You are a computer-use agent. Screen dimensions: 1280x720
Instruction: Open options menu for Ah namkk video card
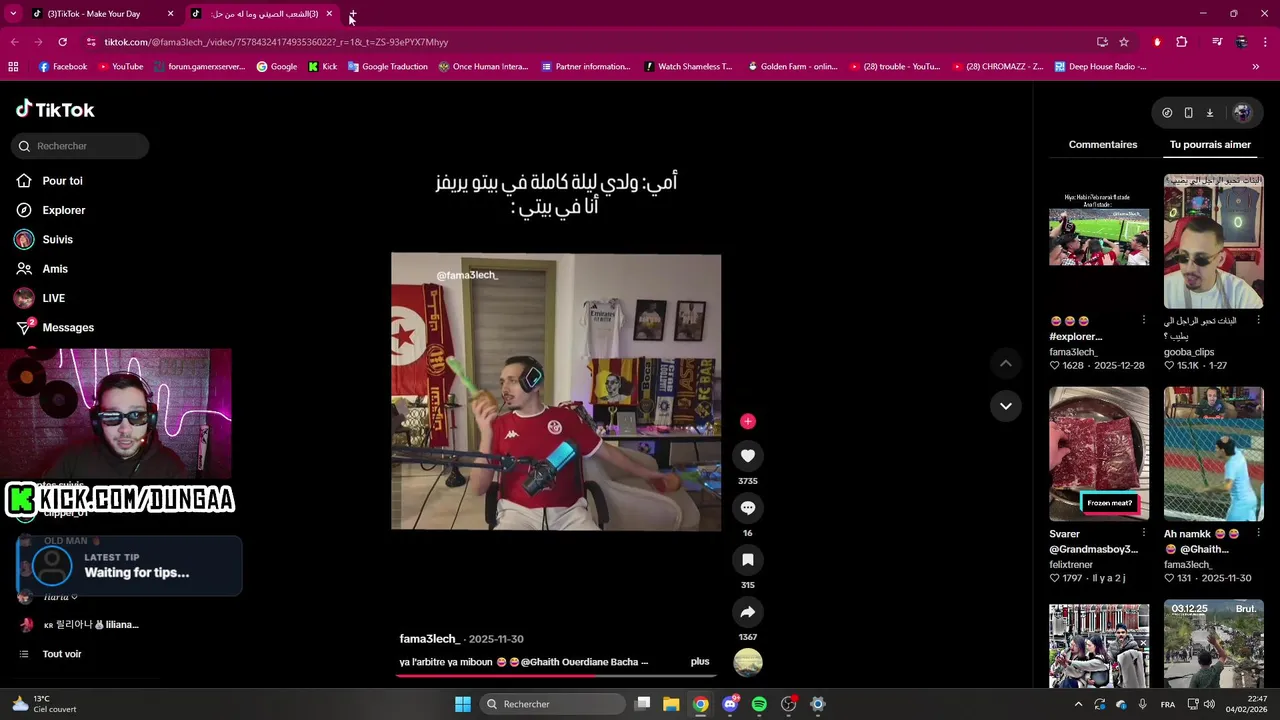coord(1258,533)
